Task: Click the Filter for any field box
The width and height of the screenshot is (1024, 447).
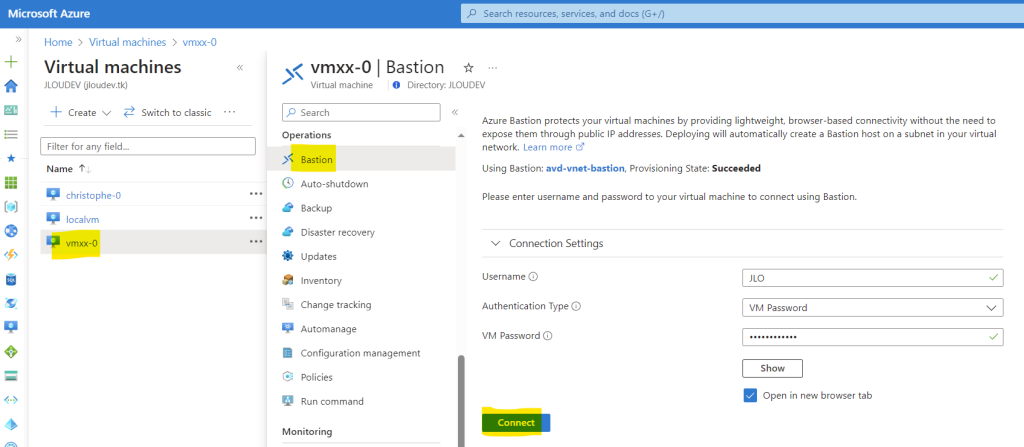Action: pos(148,146)
